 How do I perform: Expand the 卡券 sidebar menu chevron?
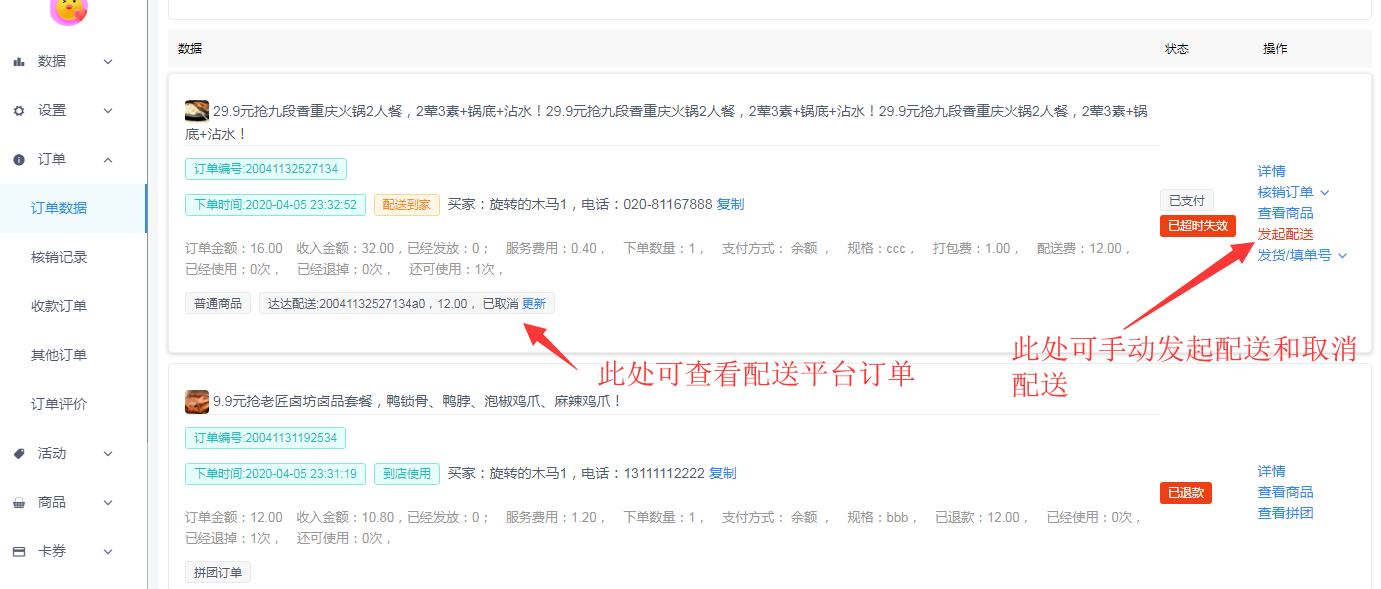coord(108,552)
